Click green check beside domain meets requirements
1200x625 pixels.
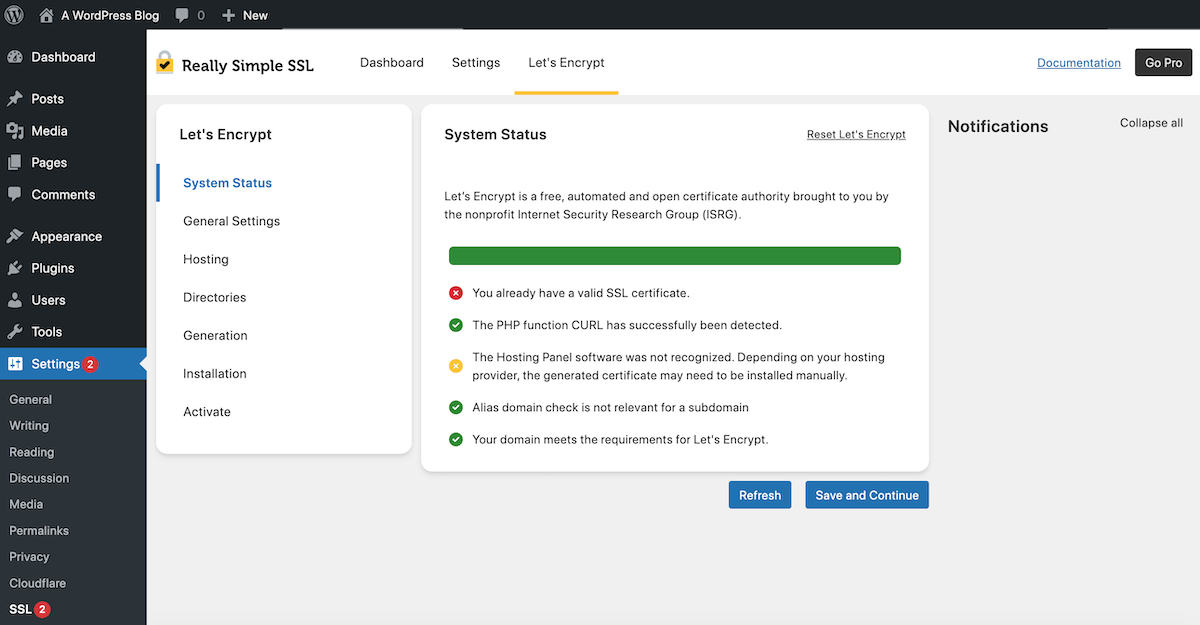pyautogui.click(x=456, y=439)
